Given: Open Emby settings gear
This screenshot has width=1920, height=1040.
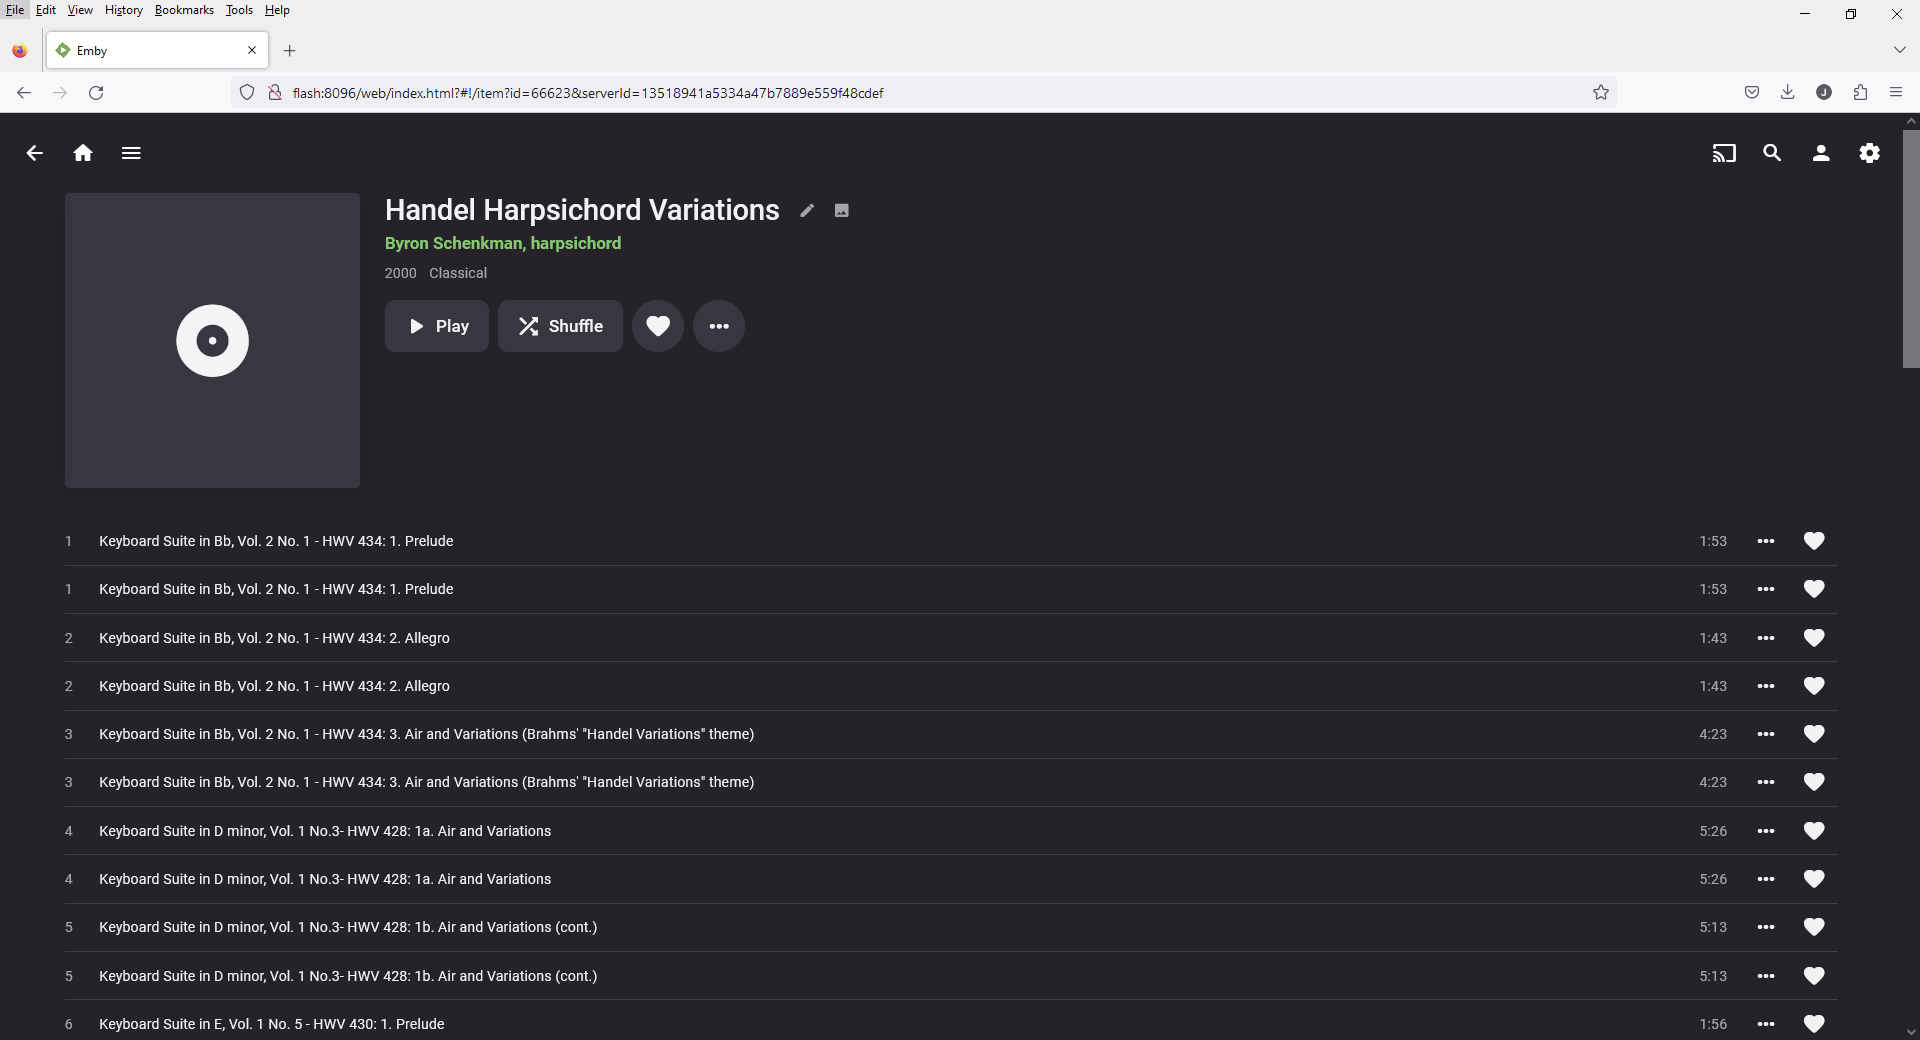Looking at the screenshot, I should 1869,153.
